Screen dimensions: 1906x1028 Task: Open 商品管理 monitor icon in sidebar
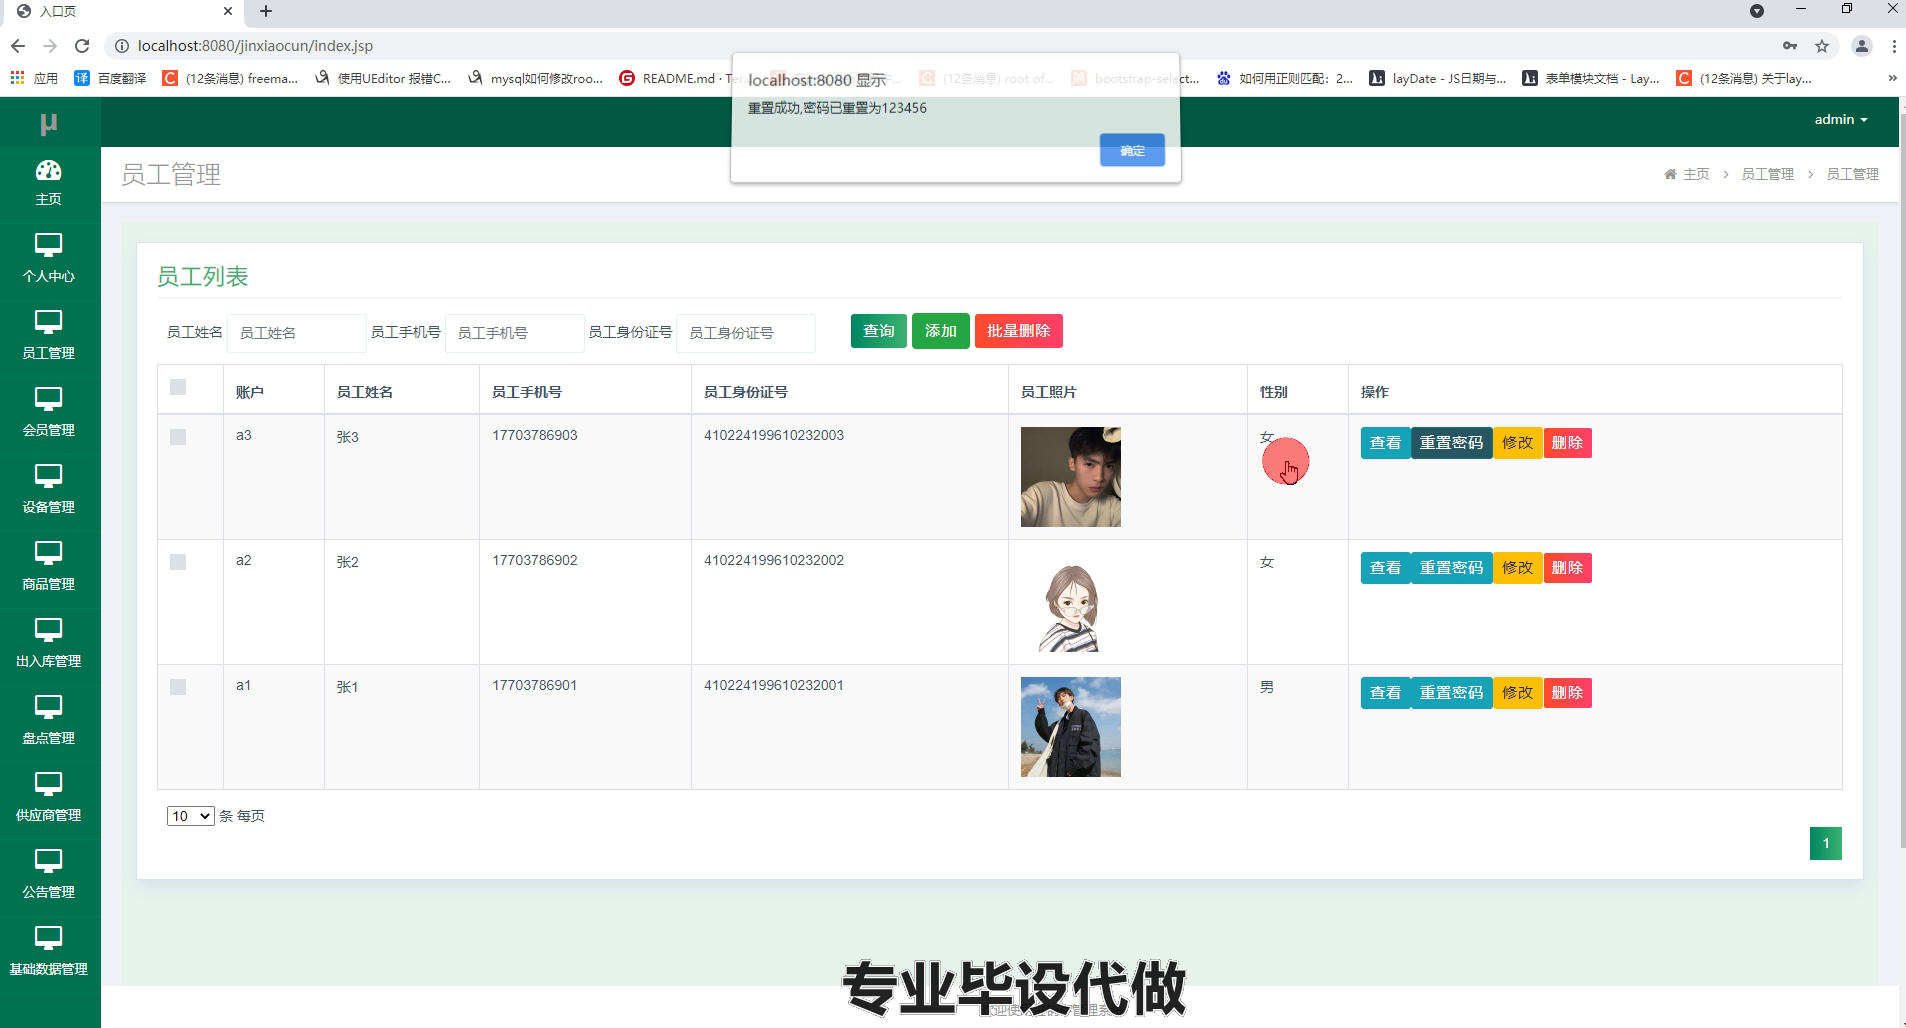pyautogui.click(x=48, y=553)
